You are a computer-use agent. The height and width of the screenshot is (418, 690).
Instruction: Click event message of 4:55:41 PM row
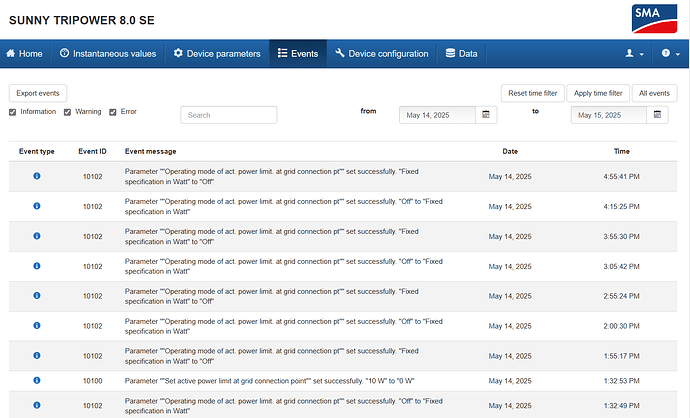coord(272,176)
